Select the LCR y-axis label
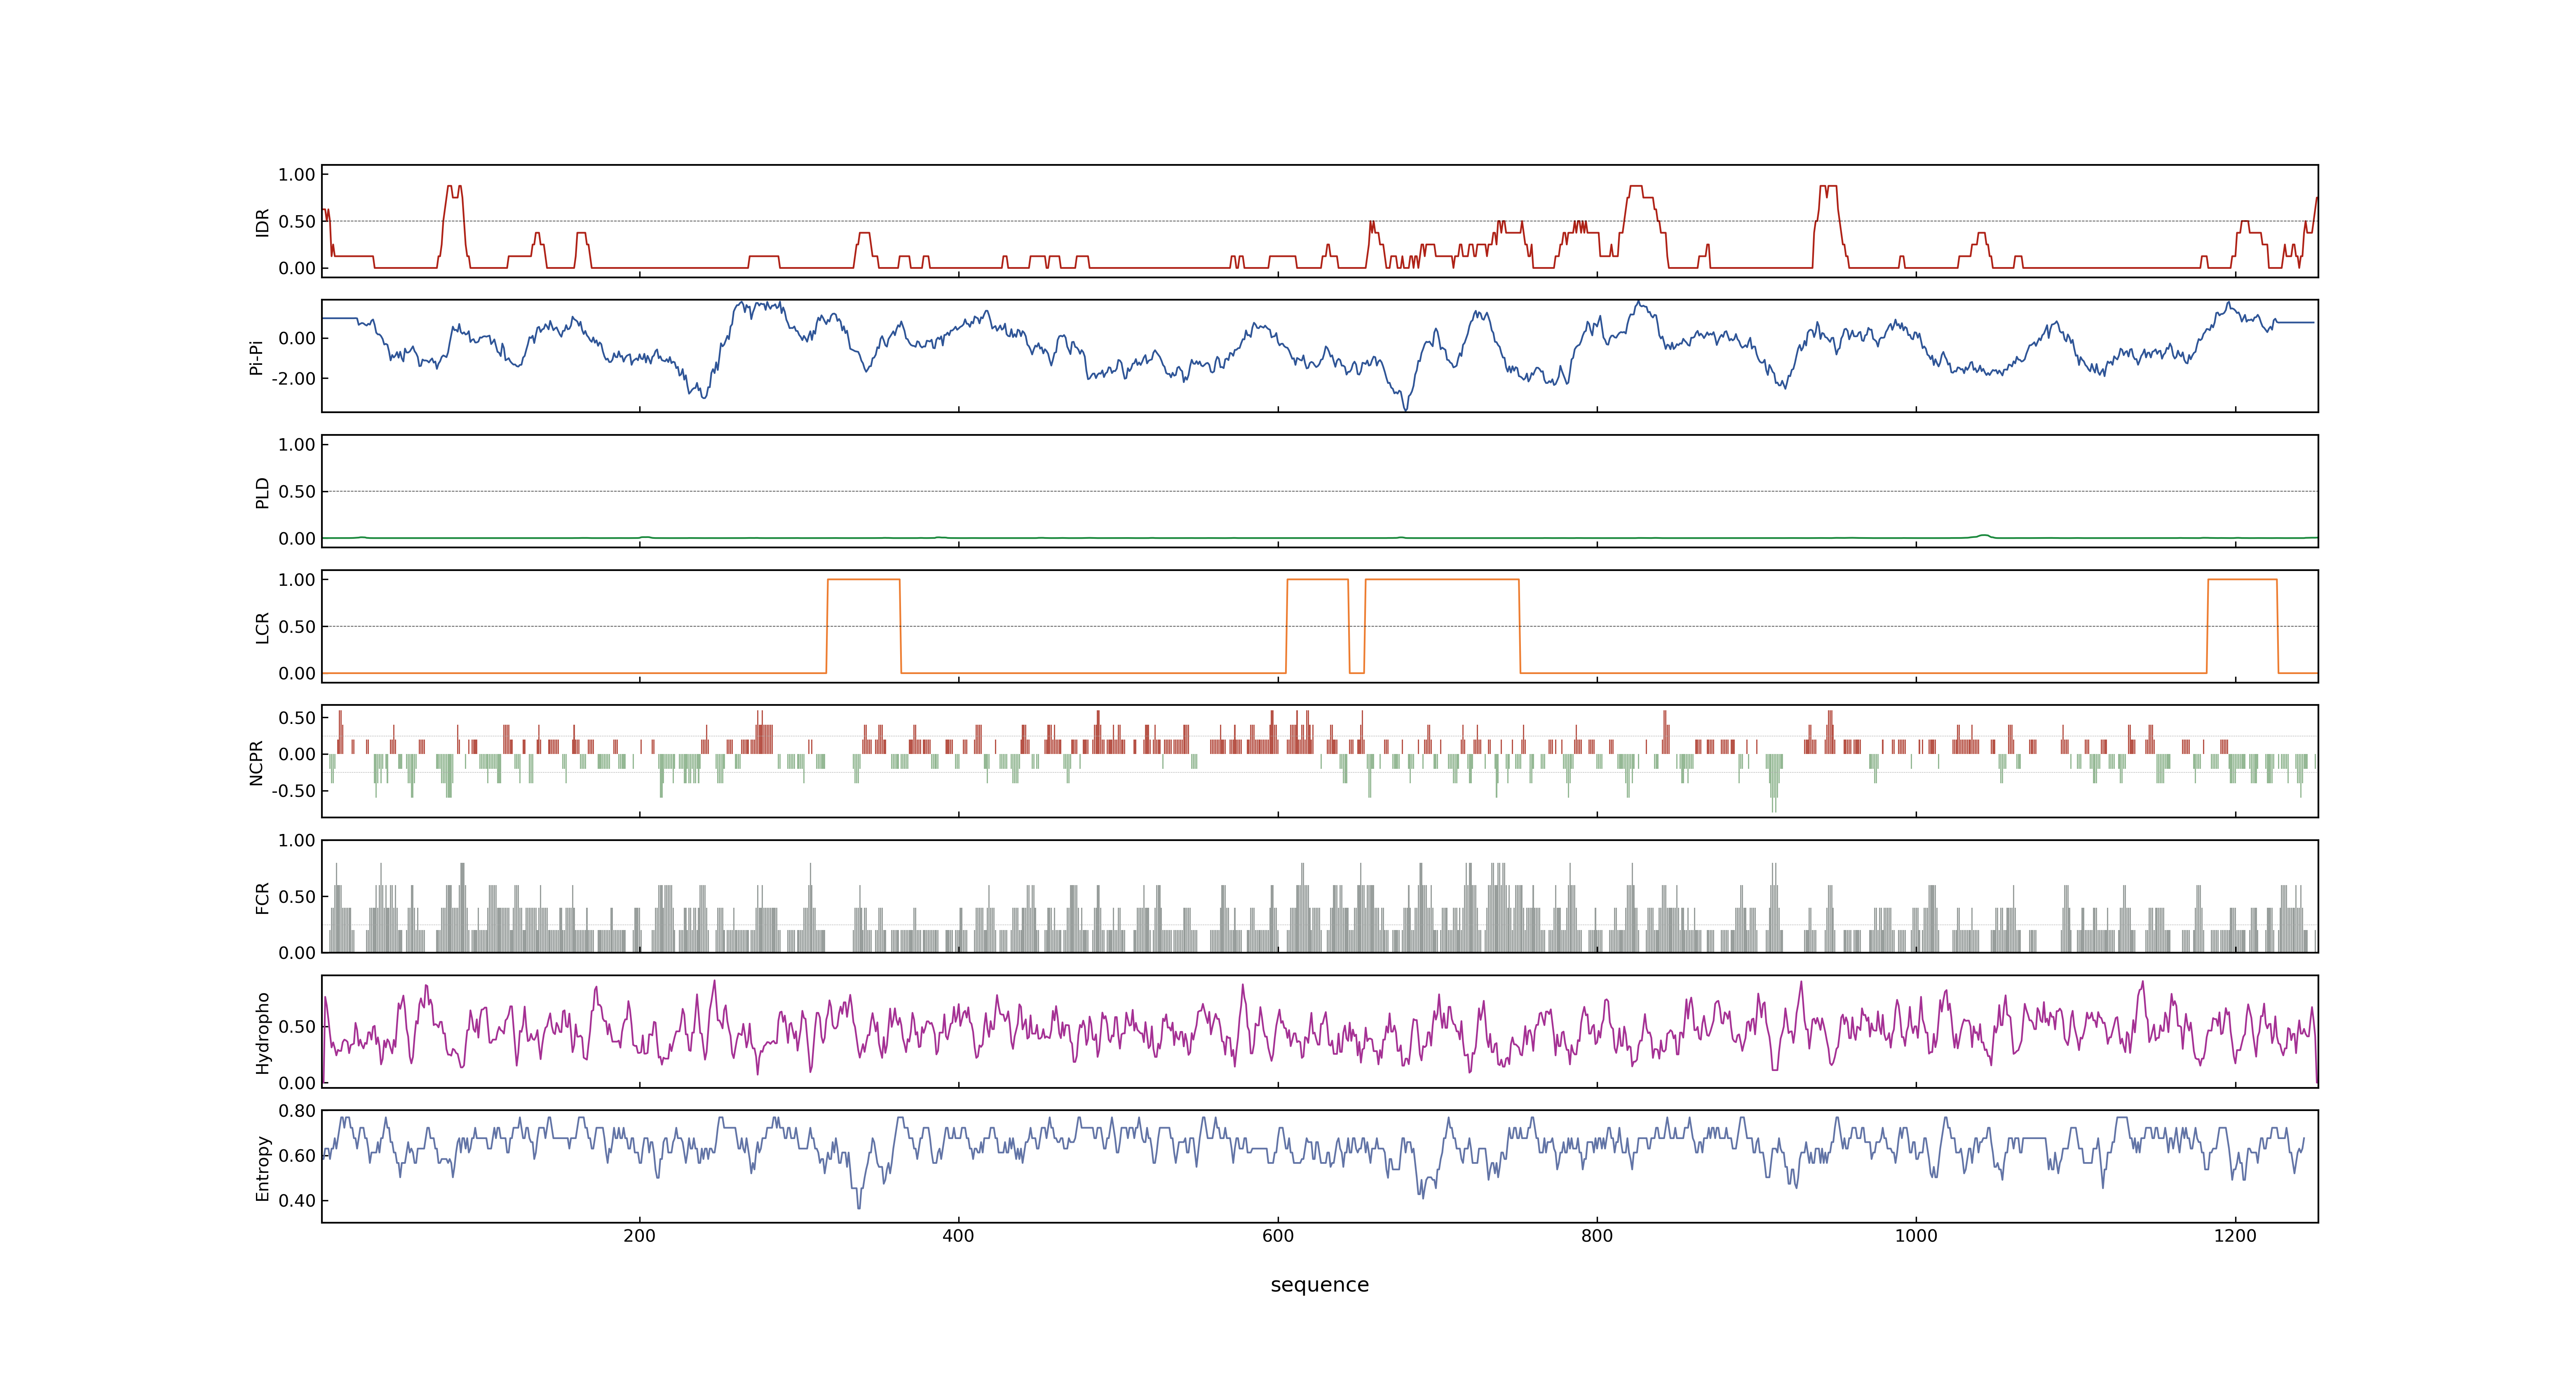The height and width of the screenshot is (1374, 2576). [262, 627]
